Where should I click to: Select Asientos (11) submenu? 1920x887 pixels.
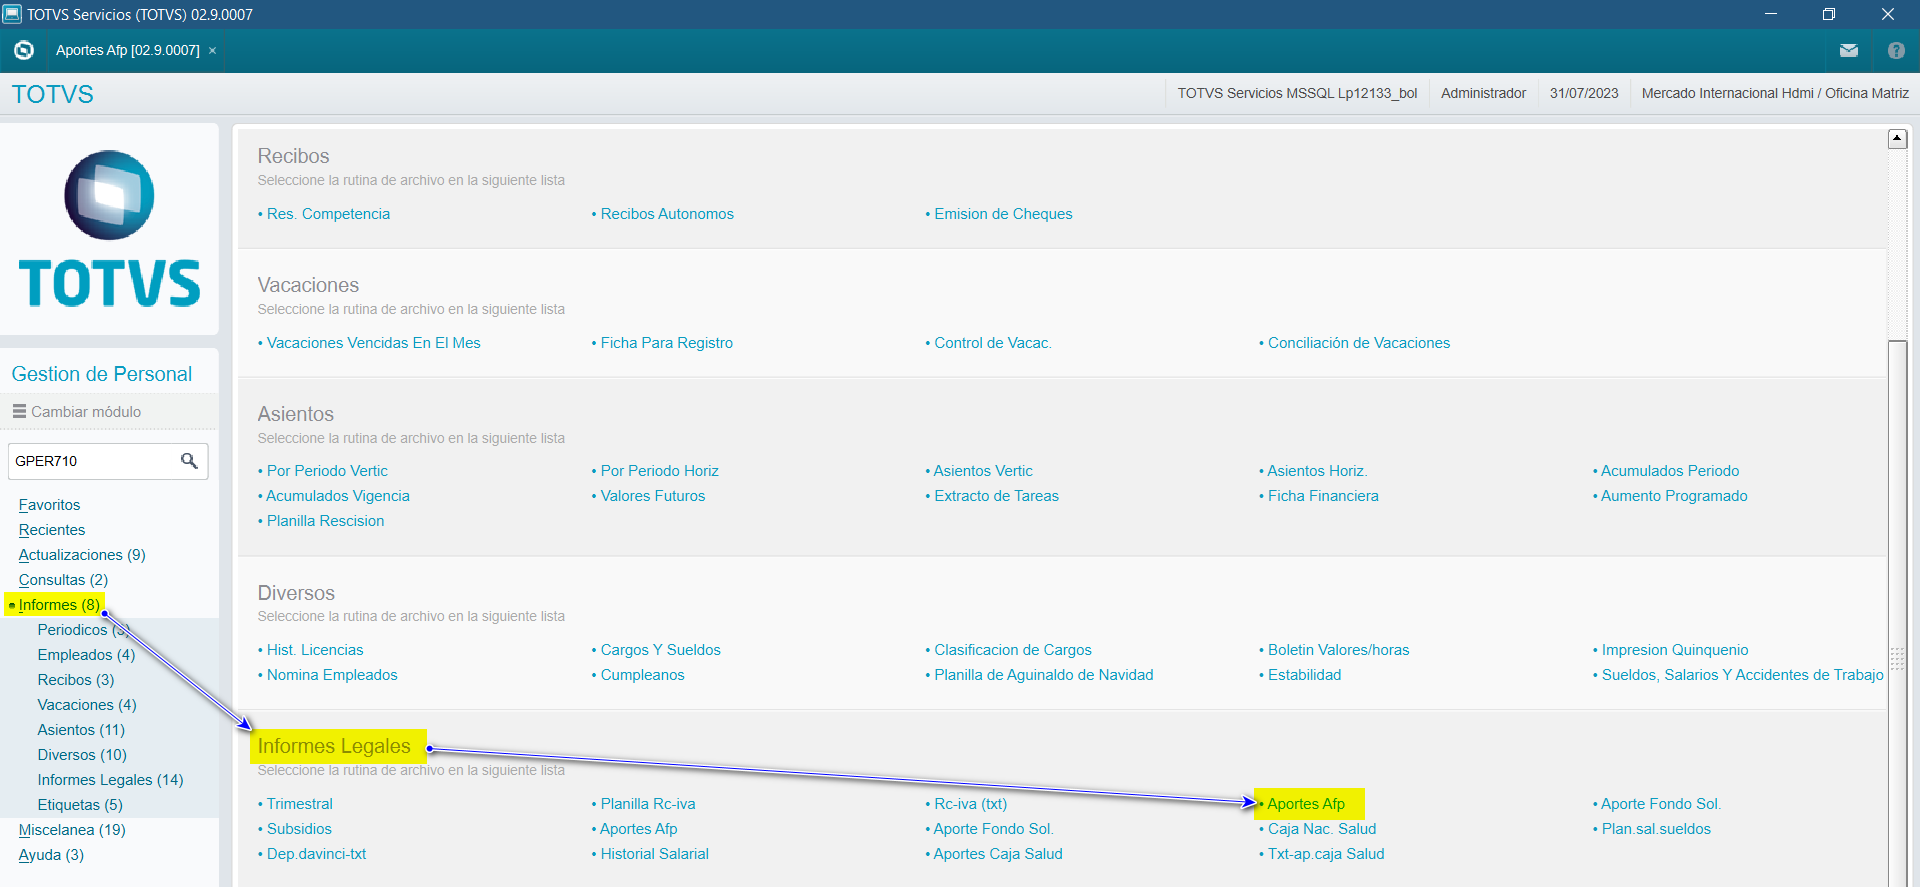tap(81, 730)
